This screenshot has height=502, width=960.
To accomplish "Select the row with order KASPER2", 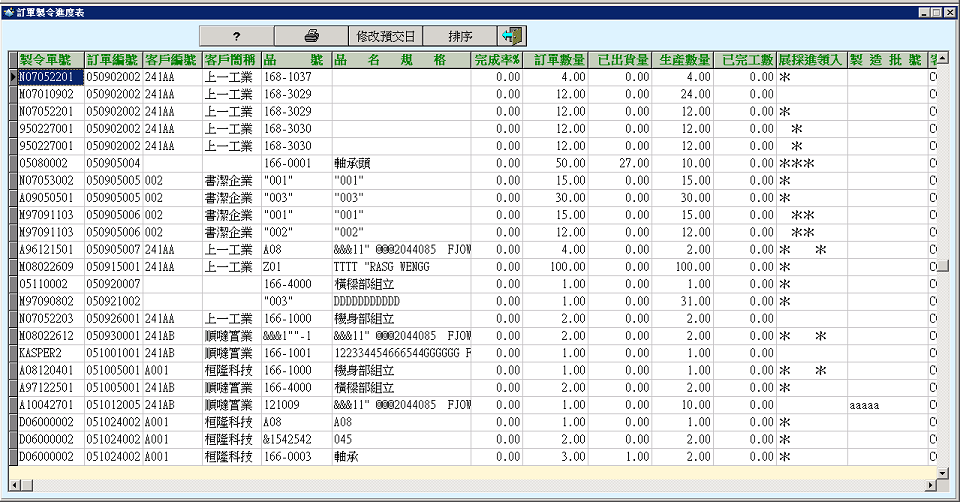I will pos(46,354).
